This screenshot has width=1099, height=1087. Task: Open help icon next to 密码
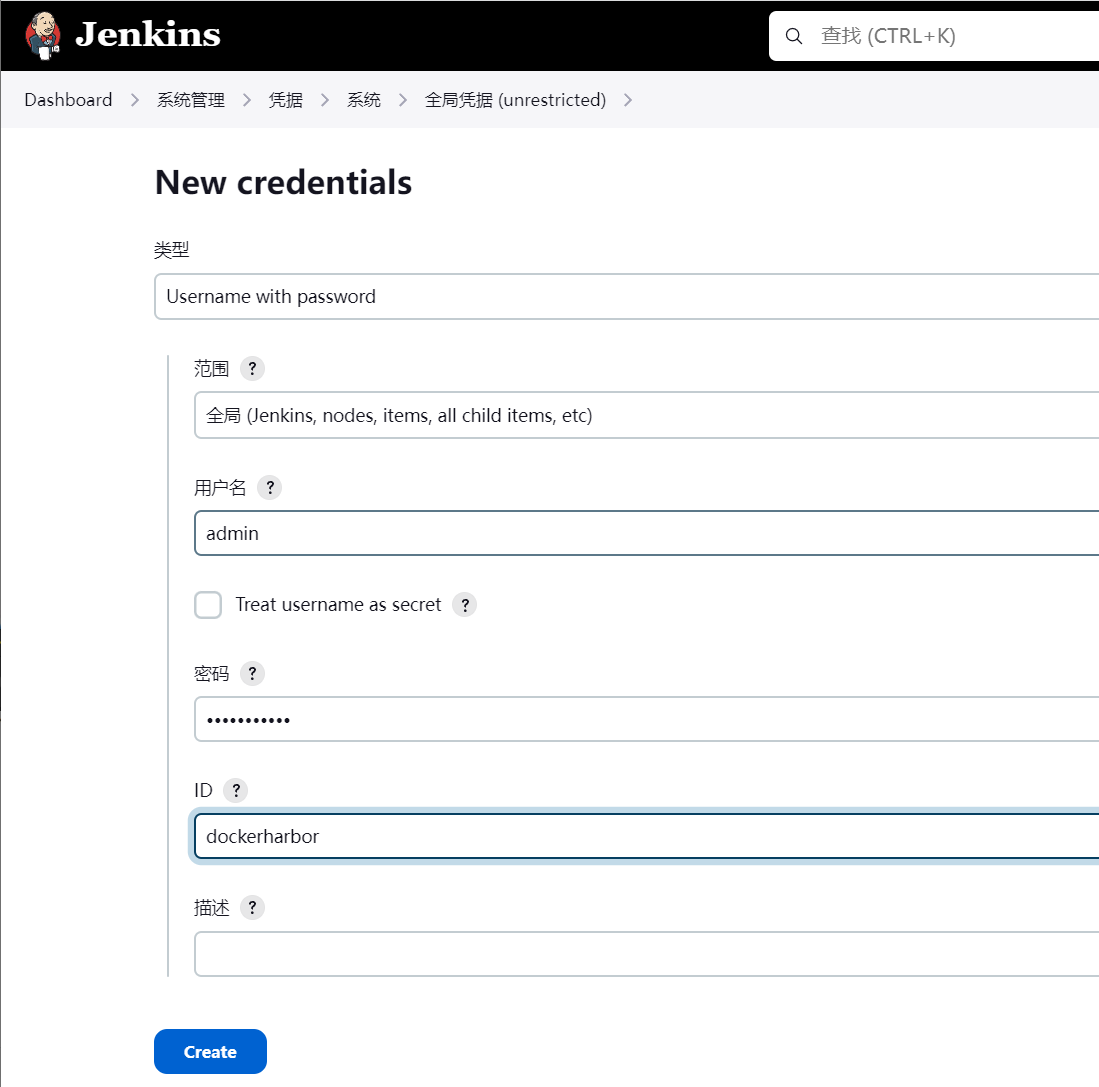tap(252, 673)
